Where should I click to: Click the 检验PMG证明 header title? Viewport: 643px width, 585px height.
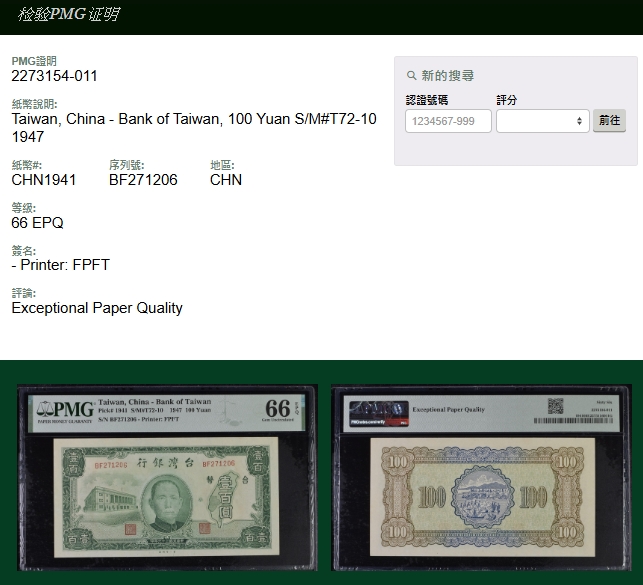[68, 14]
